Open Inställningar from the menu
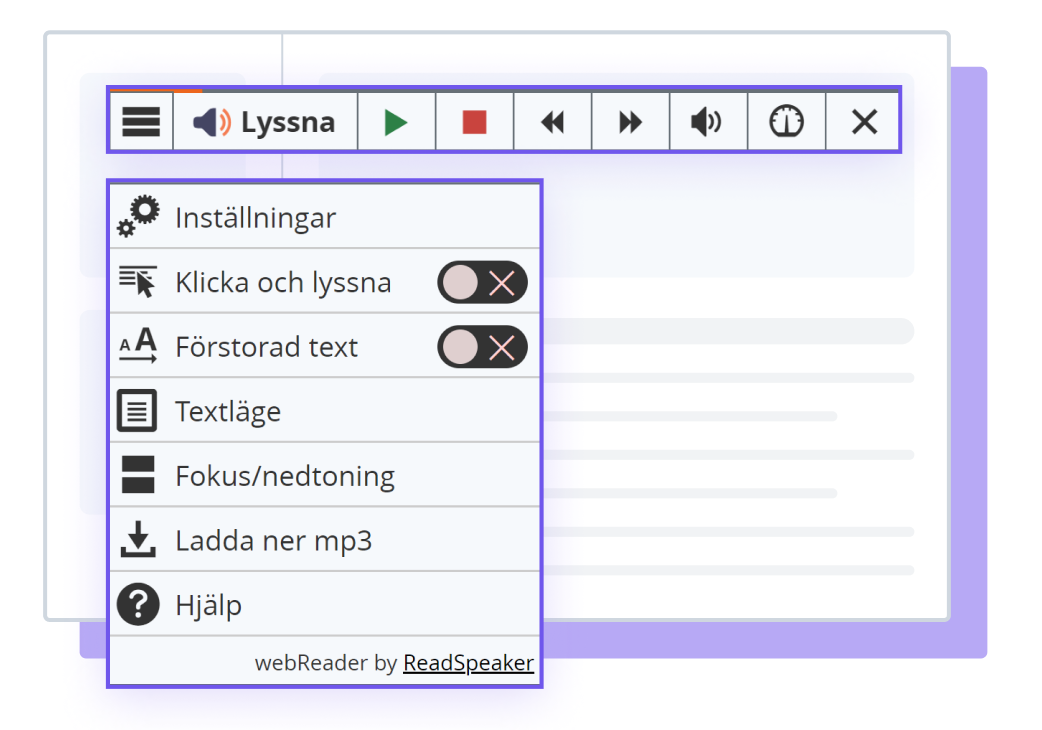The height and width of the screenshot is (730, 1042). 256,216
